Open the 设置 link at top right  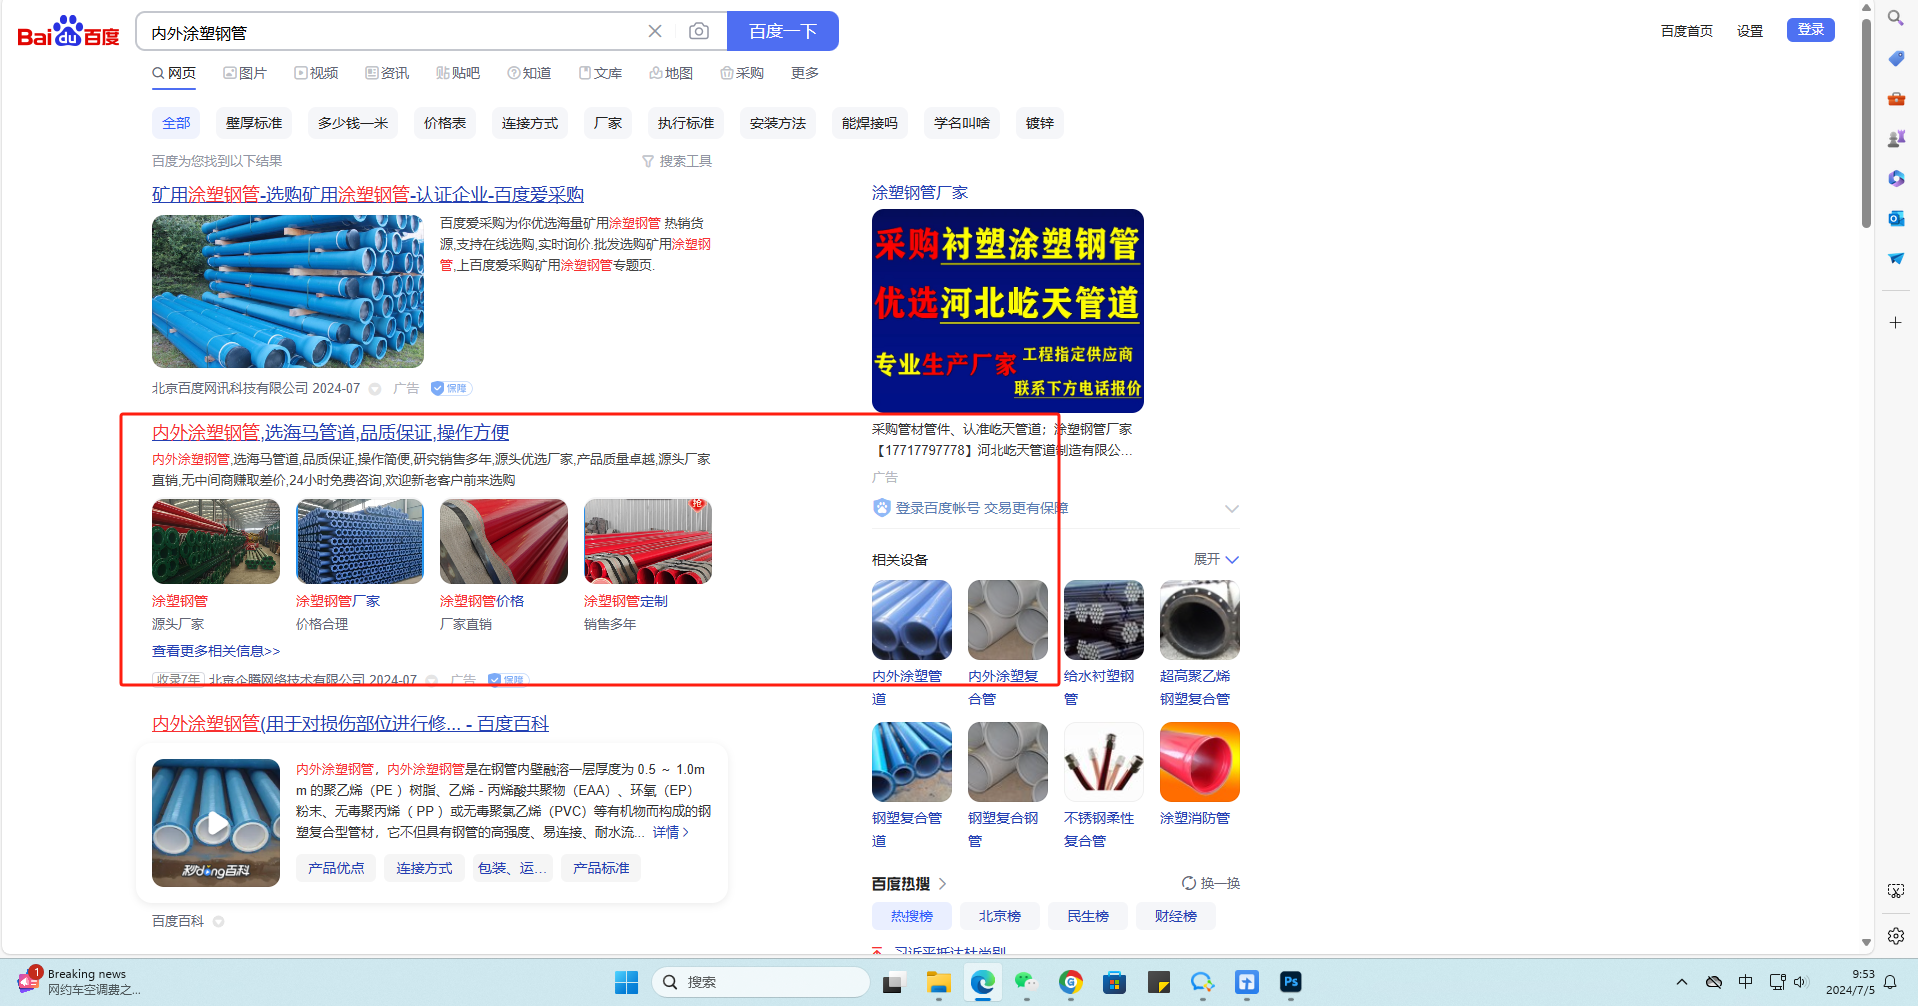(x=1750, y=31)
